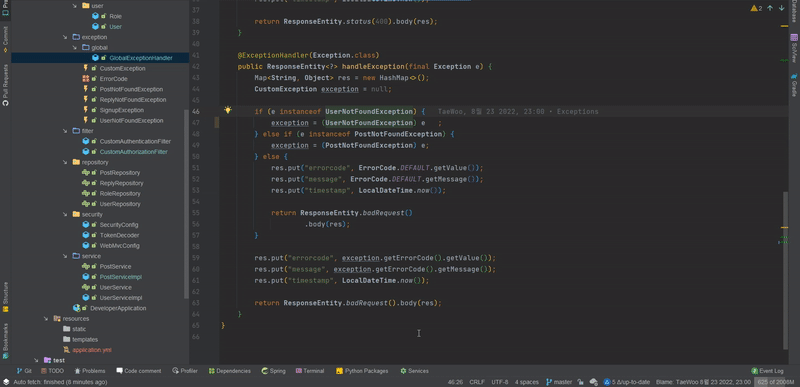Open the TODO tool window
The image size is (800, 387).
(53, 371)
